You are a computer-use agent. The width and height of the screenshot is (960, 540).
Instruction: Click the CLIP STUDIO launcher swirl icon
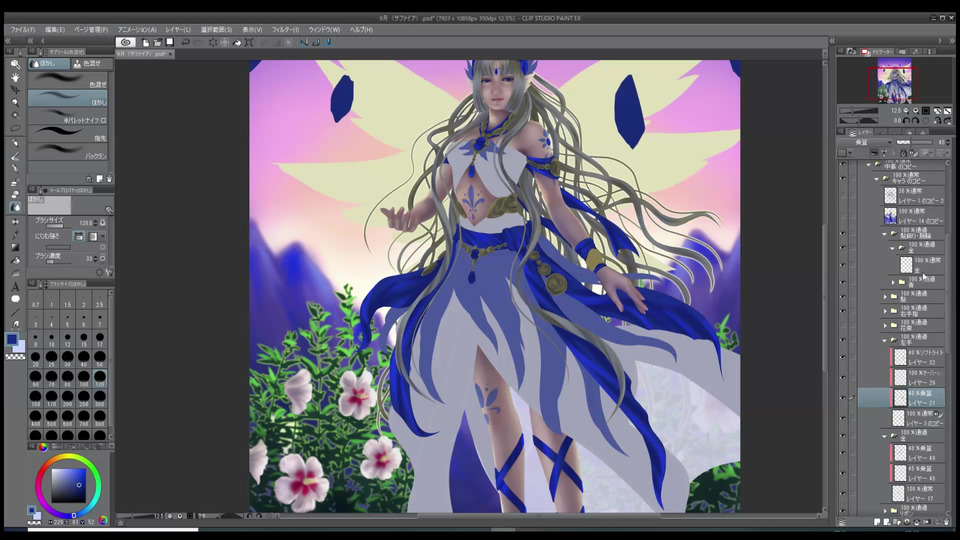(x=126, y=42)
